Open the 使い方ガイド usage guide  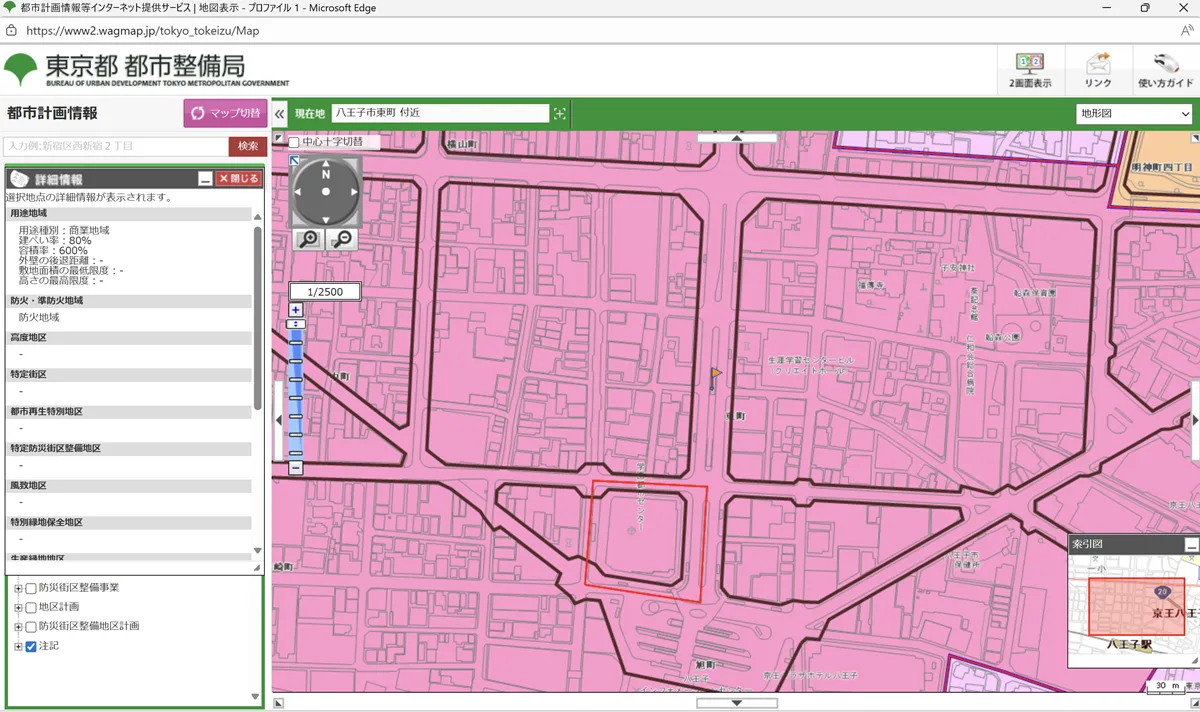click(x=1165, y=70)
